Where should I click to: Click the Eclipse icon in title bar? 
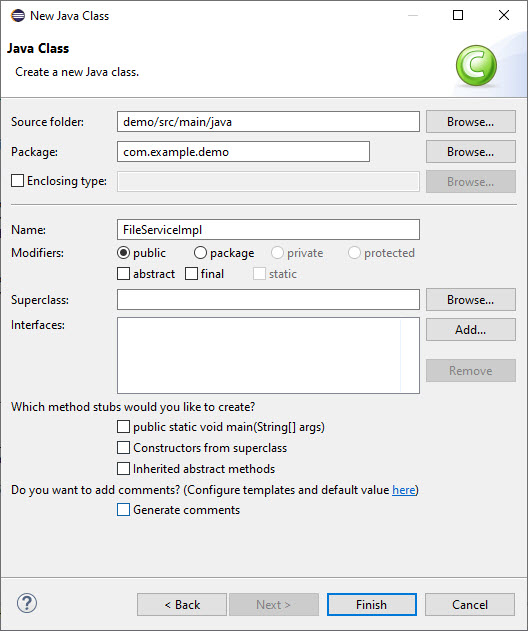(x=18, y=16)
